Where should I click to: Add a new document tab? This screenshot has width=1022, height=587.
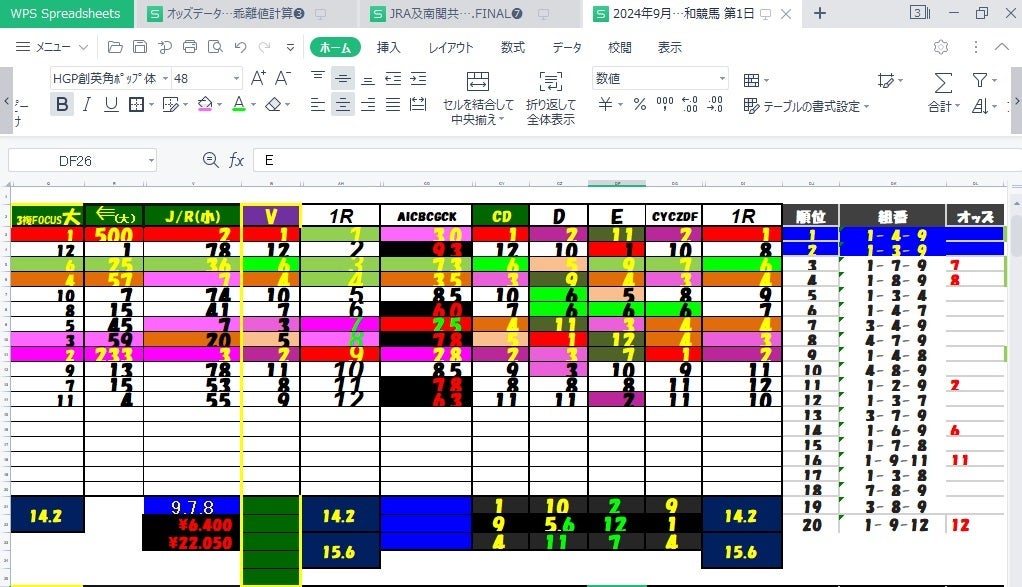[x=820, y=14]
